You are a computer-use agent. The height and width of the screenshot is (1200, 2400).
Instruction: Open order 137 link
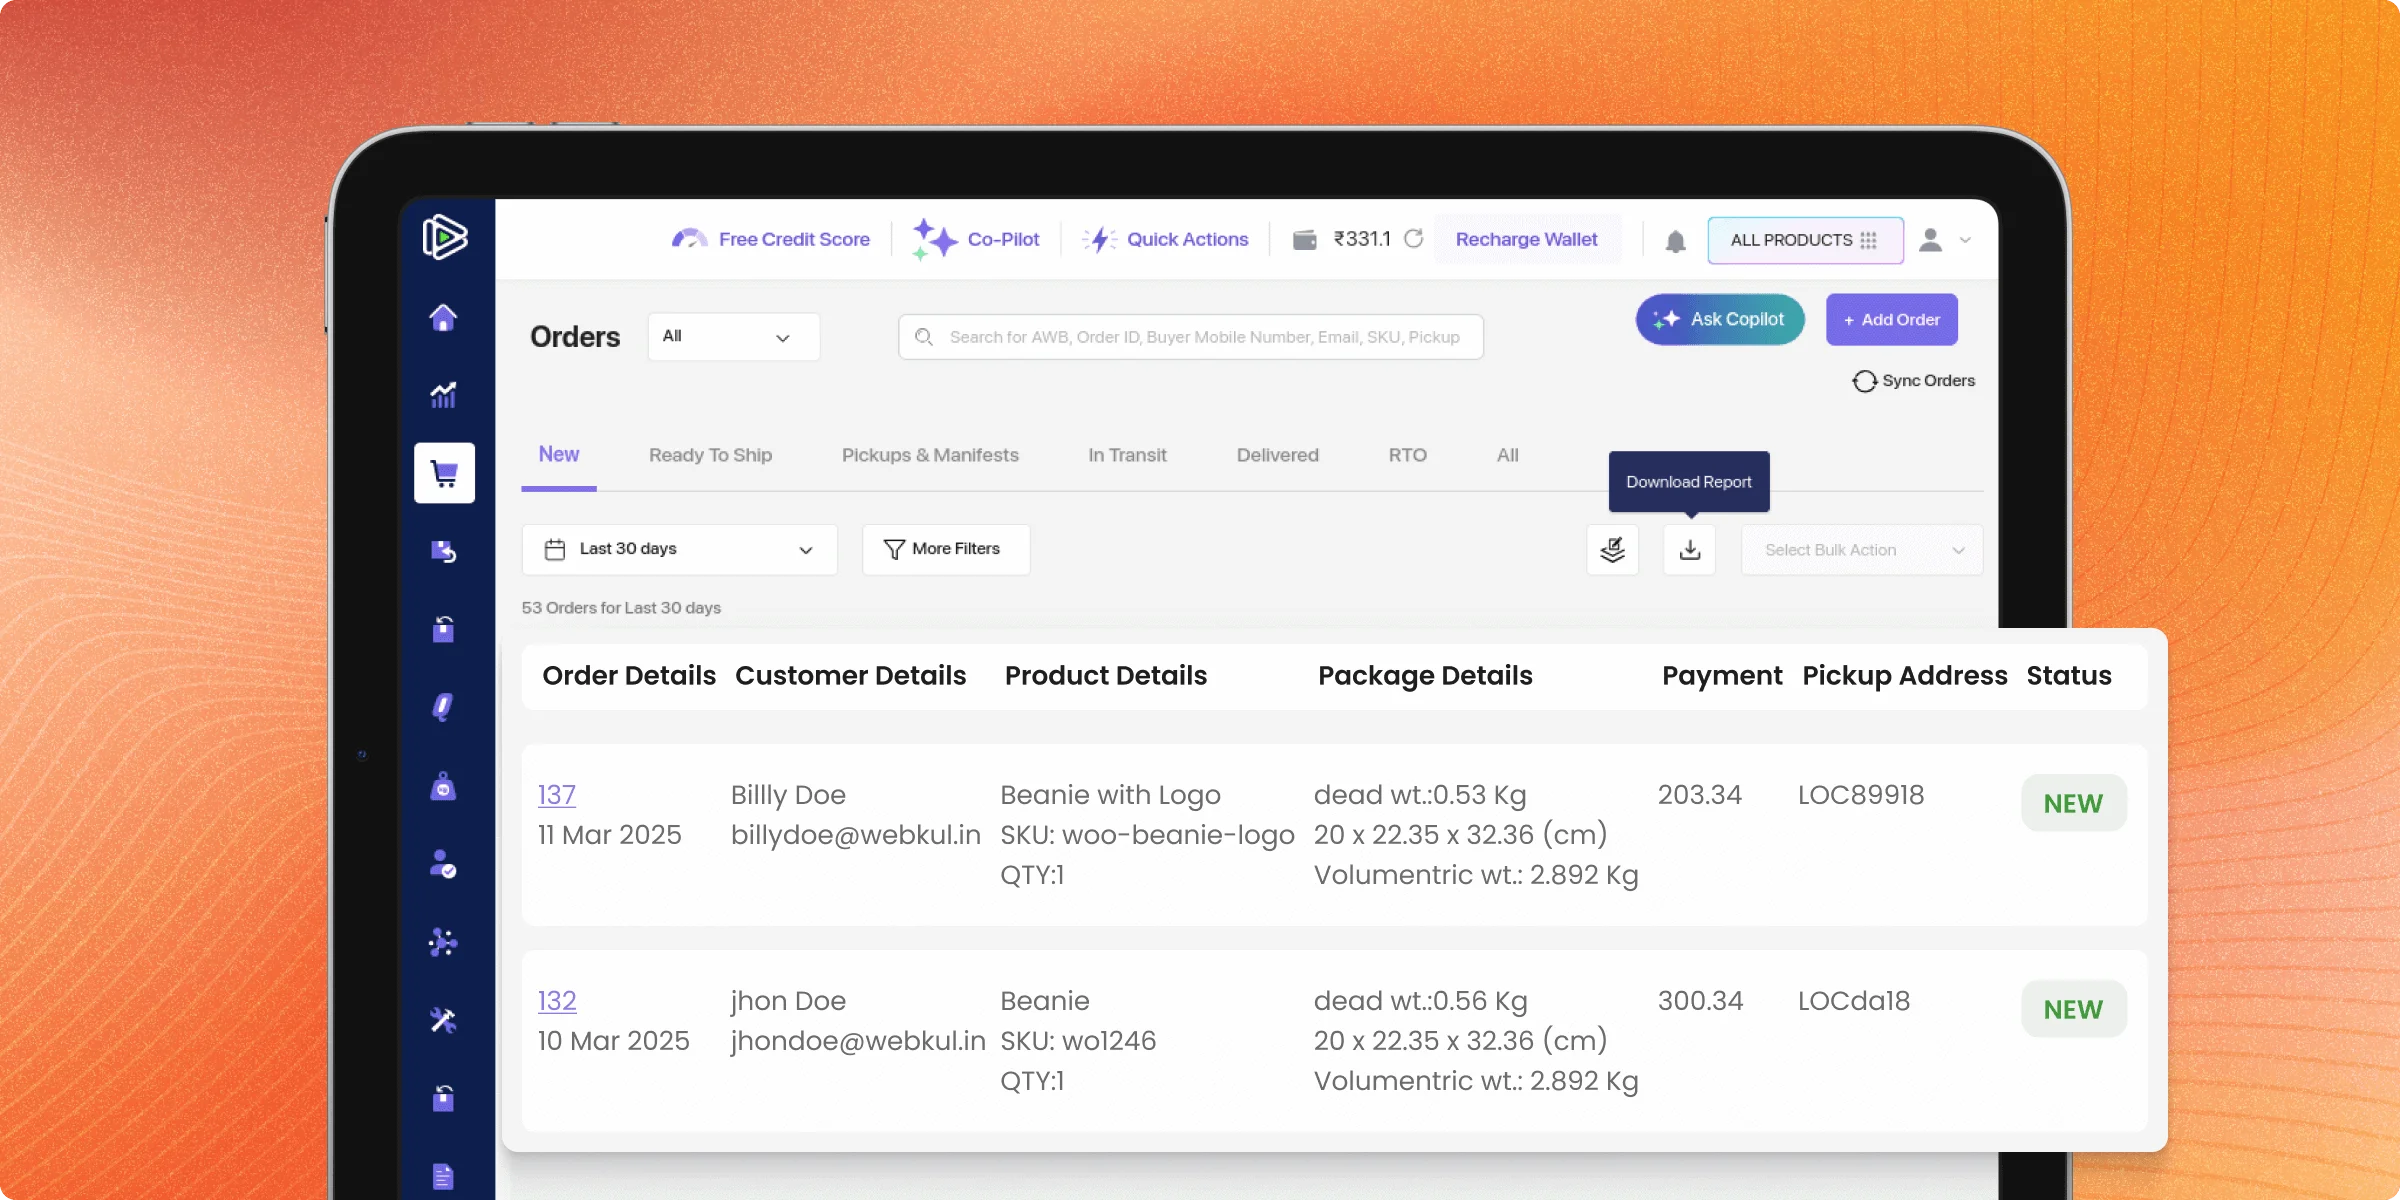[557, 795]
